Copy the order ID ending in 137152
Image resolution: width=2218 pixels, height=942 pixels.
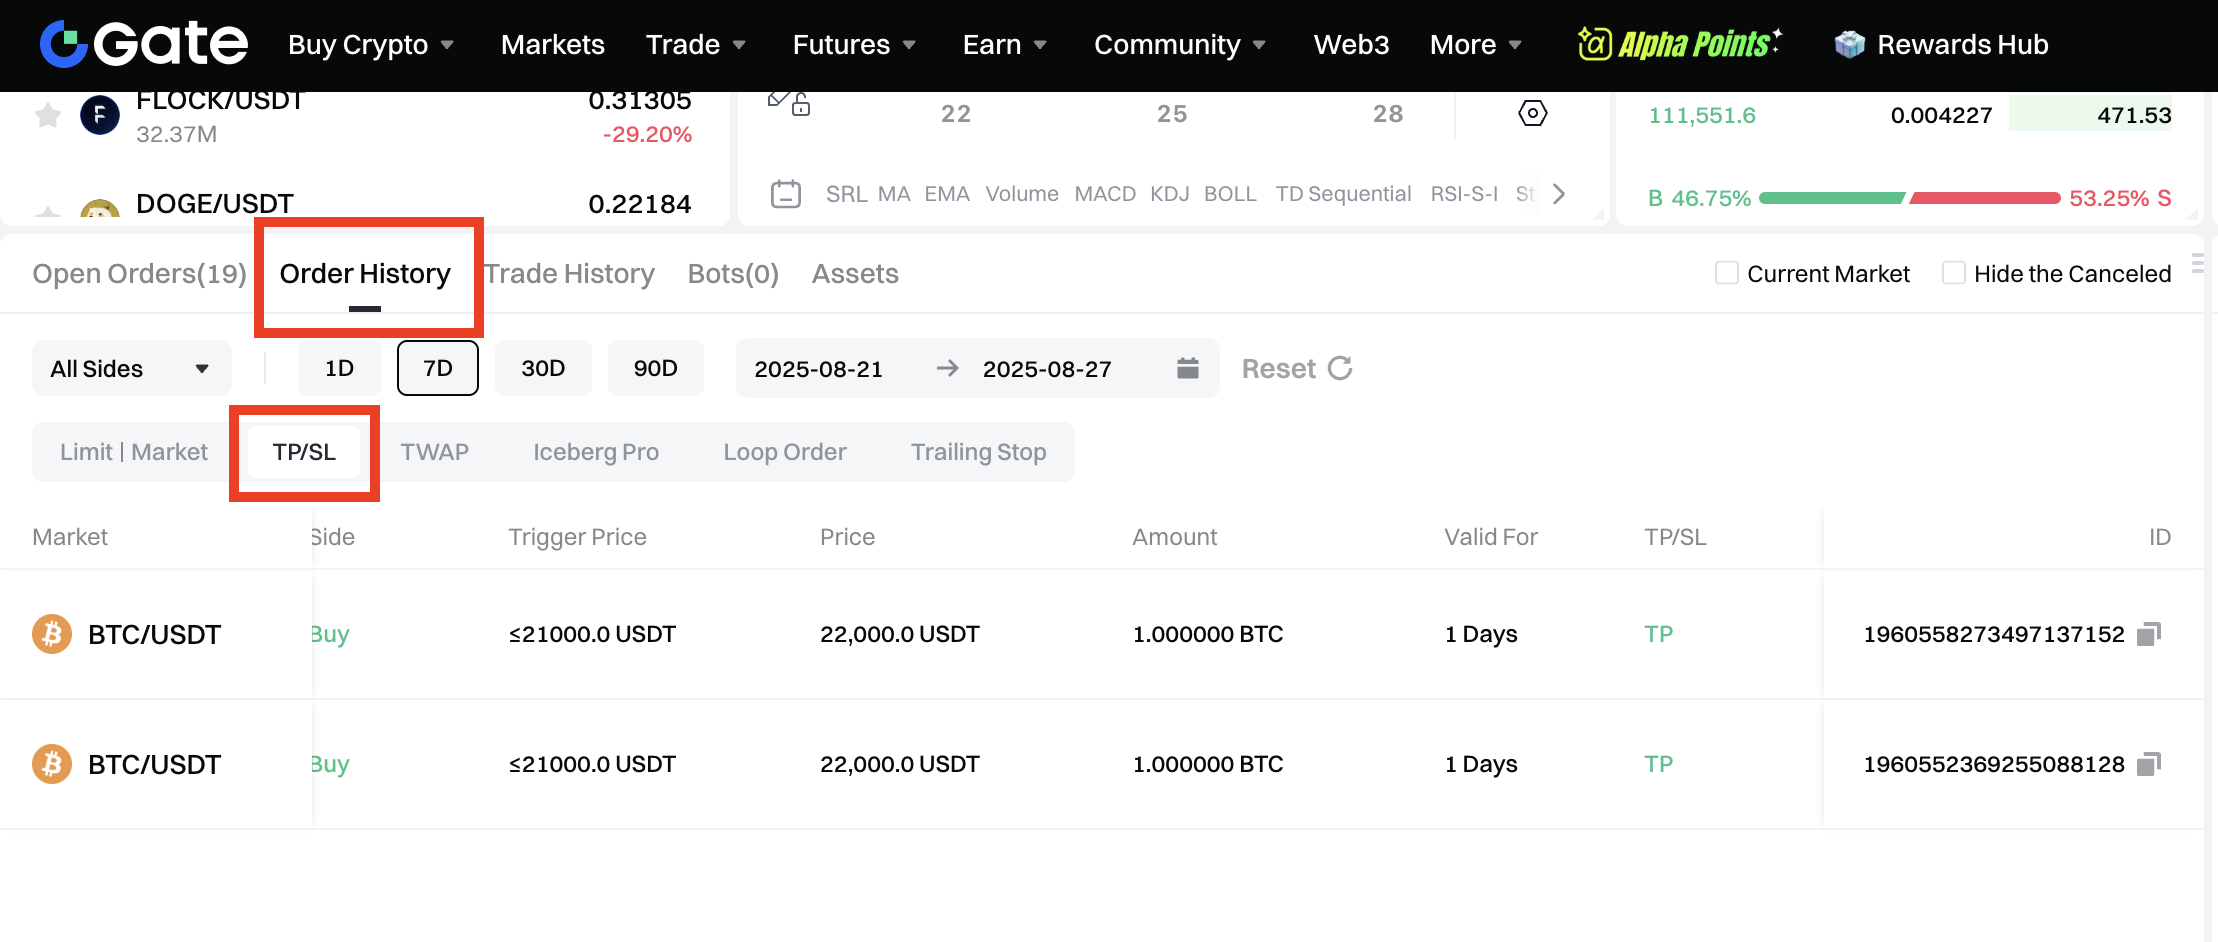pos(2148,634)
